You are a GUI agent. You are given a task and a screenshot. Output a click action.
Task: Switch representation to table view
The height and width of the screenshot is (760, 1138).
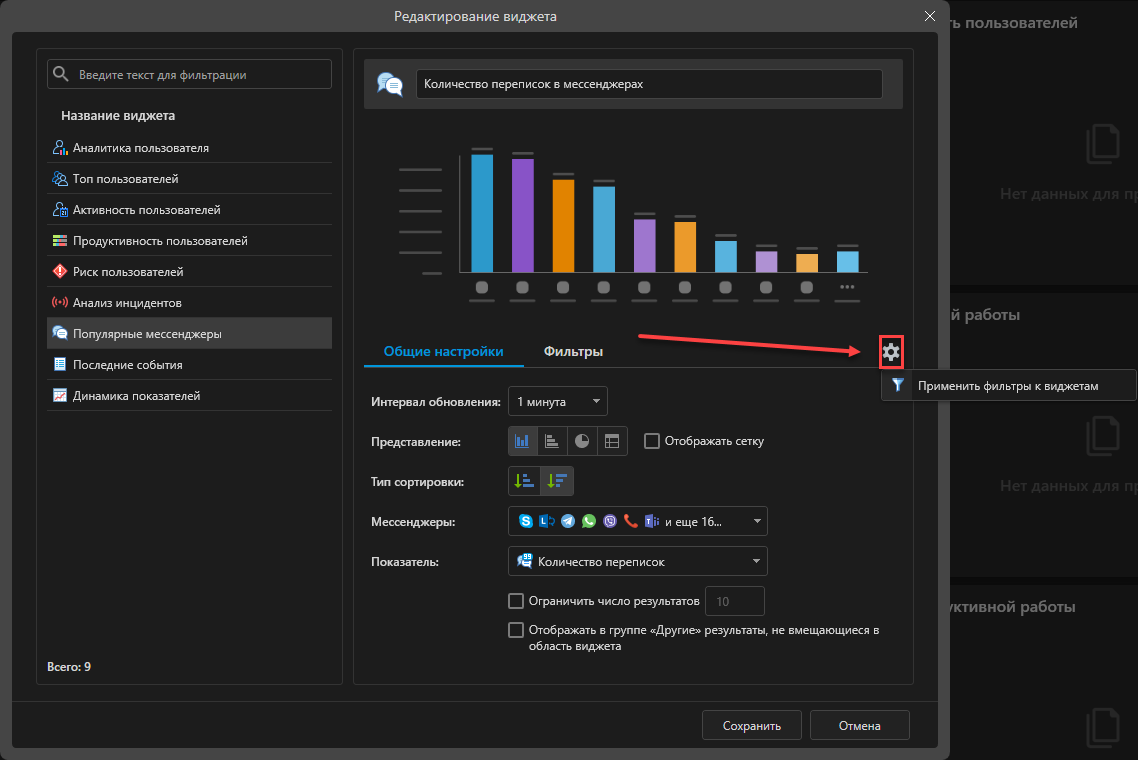coord(612,441)
